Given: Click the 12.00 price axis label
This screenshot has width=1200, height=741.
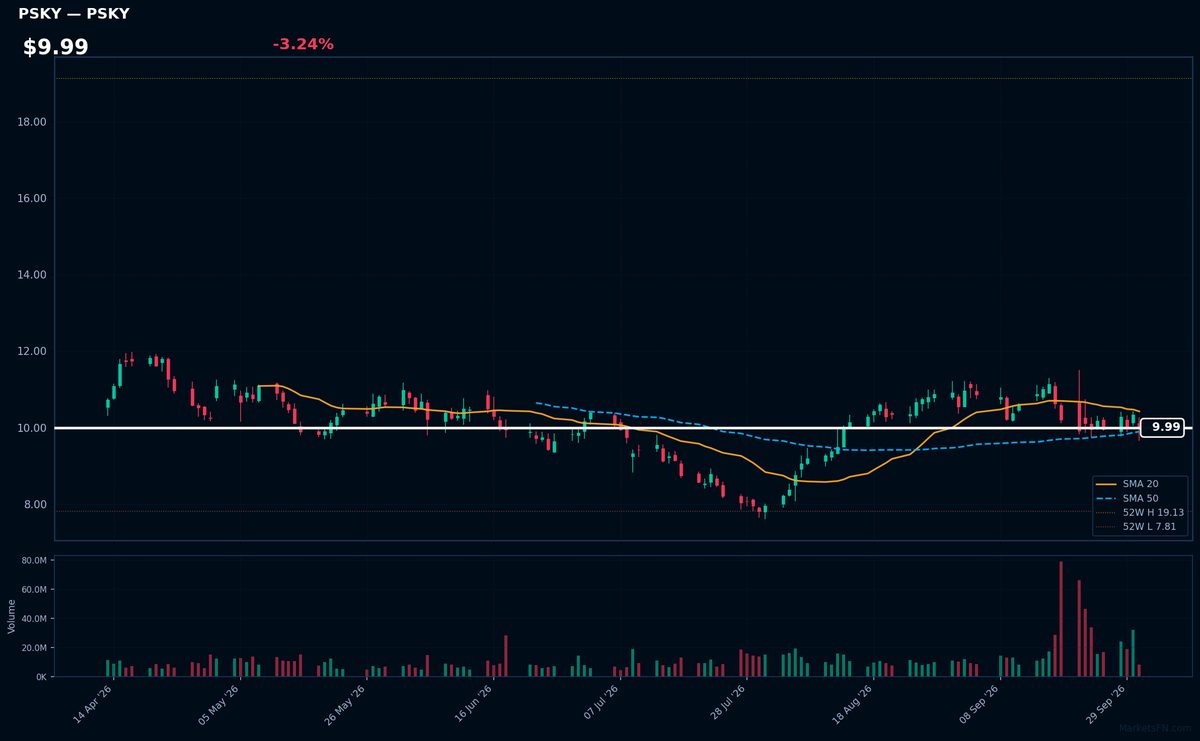Looking at the screenshot, I should 32,352.
